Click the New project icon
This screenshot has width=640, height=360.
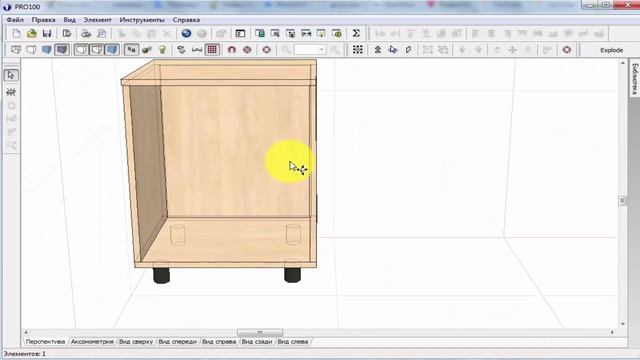click(16, 33)
